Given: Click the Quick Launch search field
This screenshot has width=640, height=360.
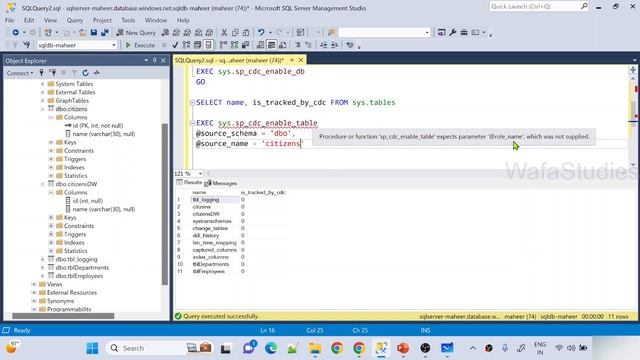Looking at the screenshot, I should [x=535, y=7].
